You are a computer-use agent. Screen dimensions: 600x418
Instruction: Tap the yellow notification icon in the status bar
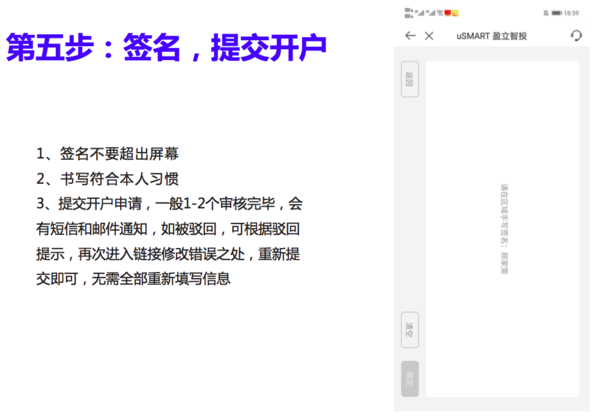(456, 13)
